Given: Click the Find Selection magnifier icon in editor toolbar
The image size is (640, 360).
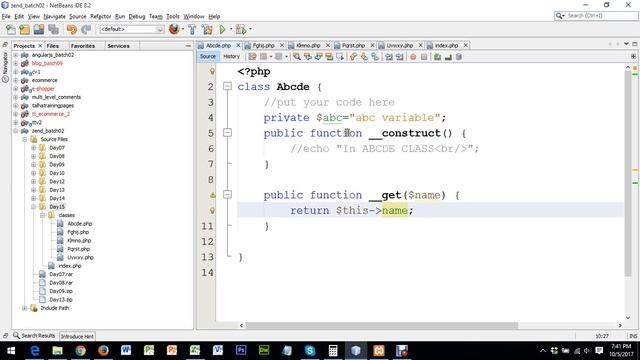Looking at the screenshot, I should tap(297, 57).
